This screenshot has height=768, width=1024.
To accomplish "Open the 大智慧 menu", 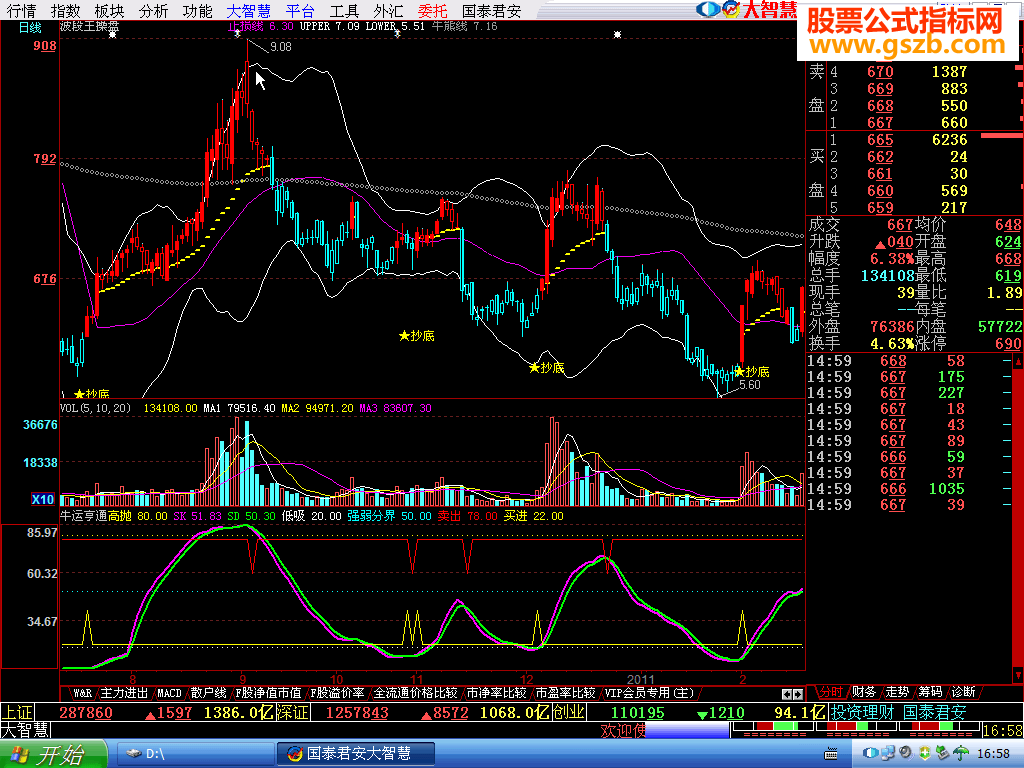I will 248,10.
